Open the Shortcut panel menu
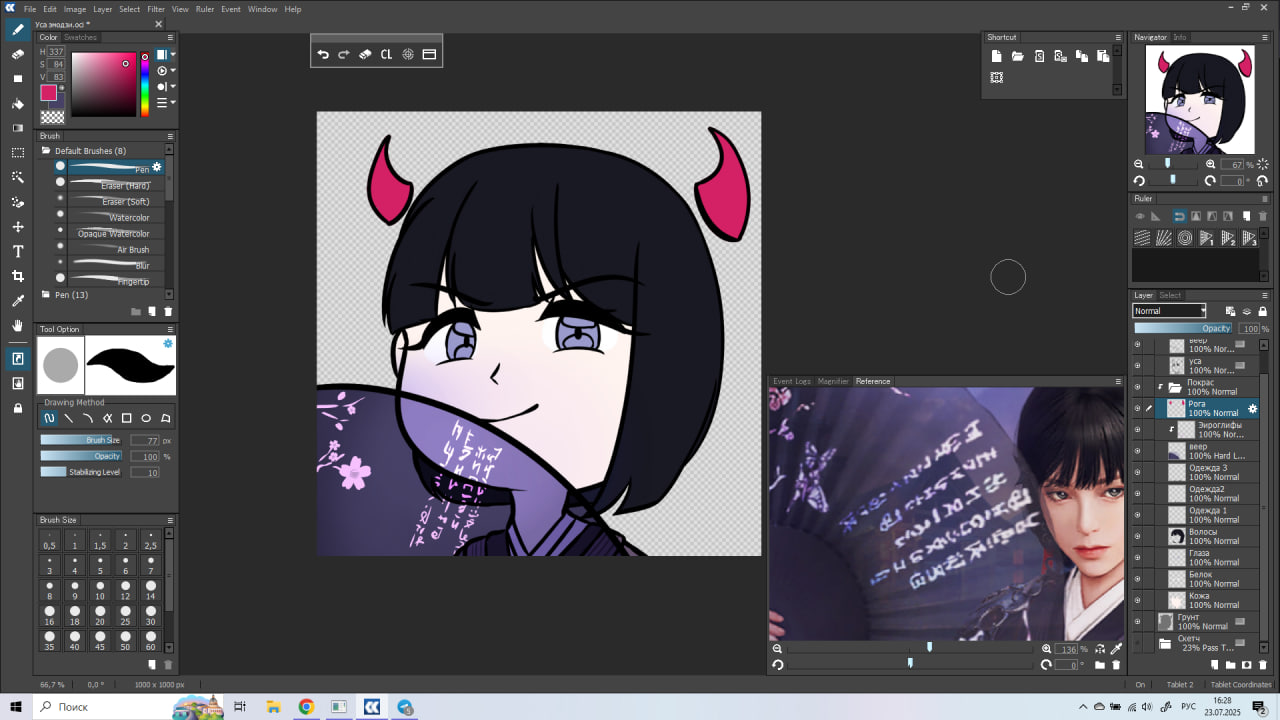The height and width of the screenshot is (720, 1280). [x=1117, y=37]
